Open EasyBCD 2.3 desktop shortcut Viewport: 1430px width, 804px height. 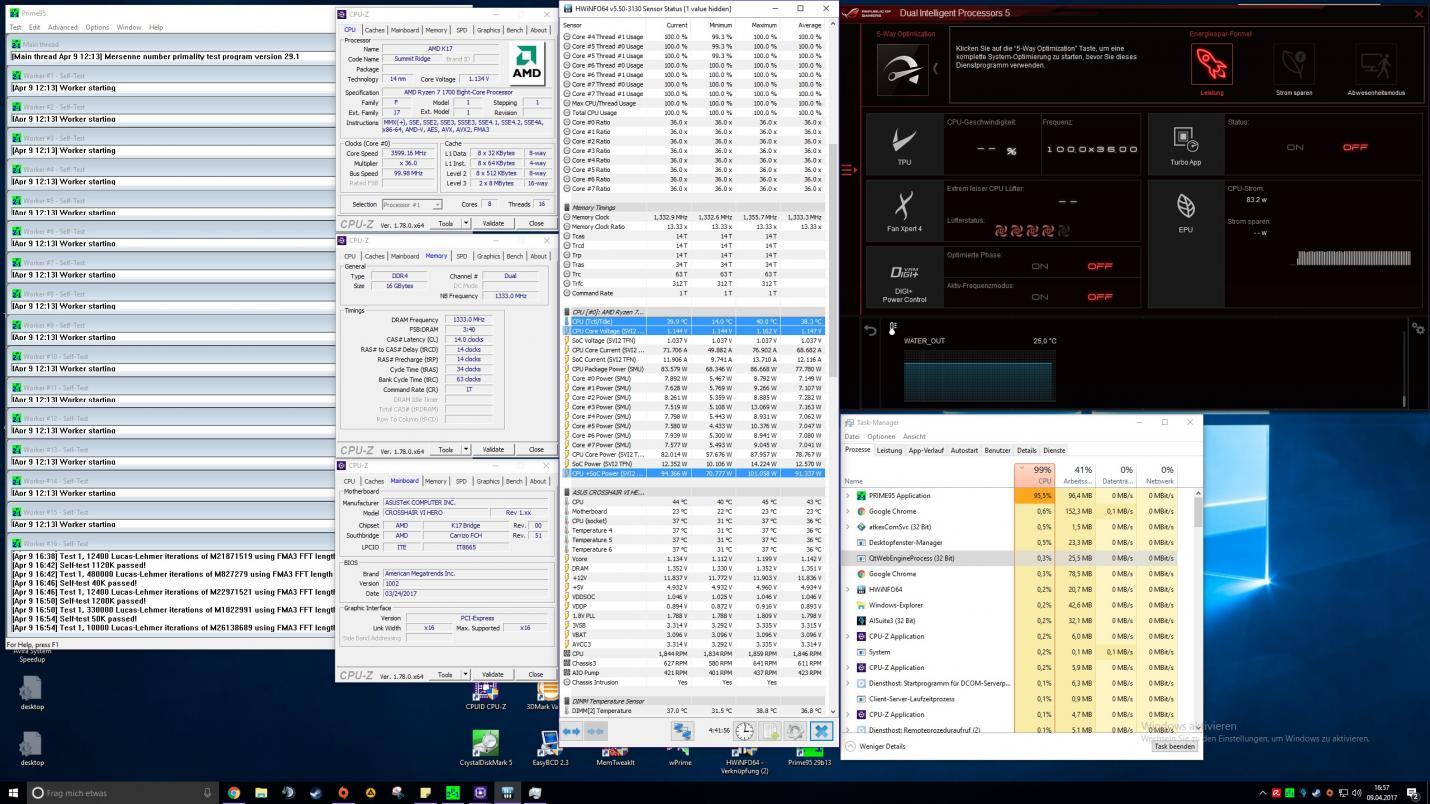(x=550, y=749)
